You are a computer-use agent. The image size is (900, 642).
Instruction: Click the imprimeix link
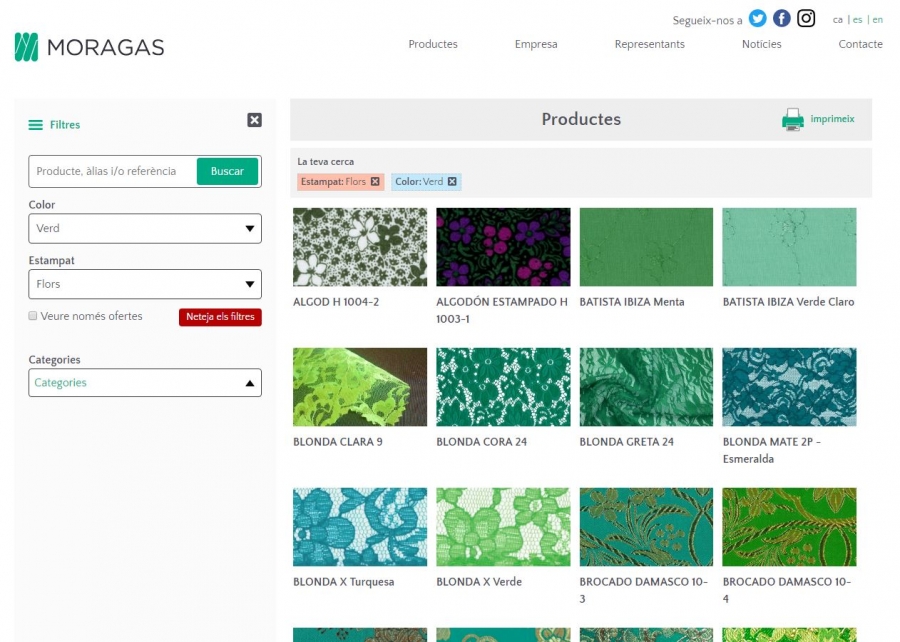pyautogui.click(x=832, y=119)
